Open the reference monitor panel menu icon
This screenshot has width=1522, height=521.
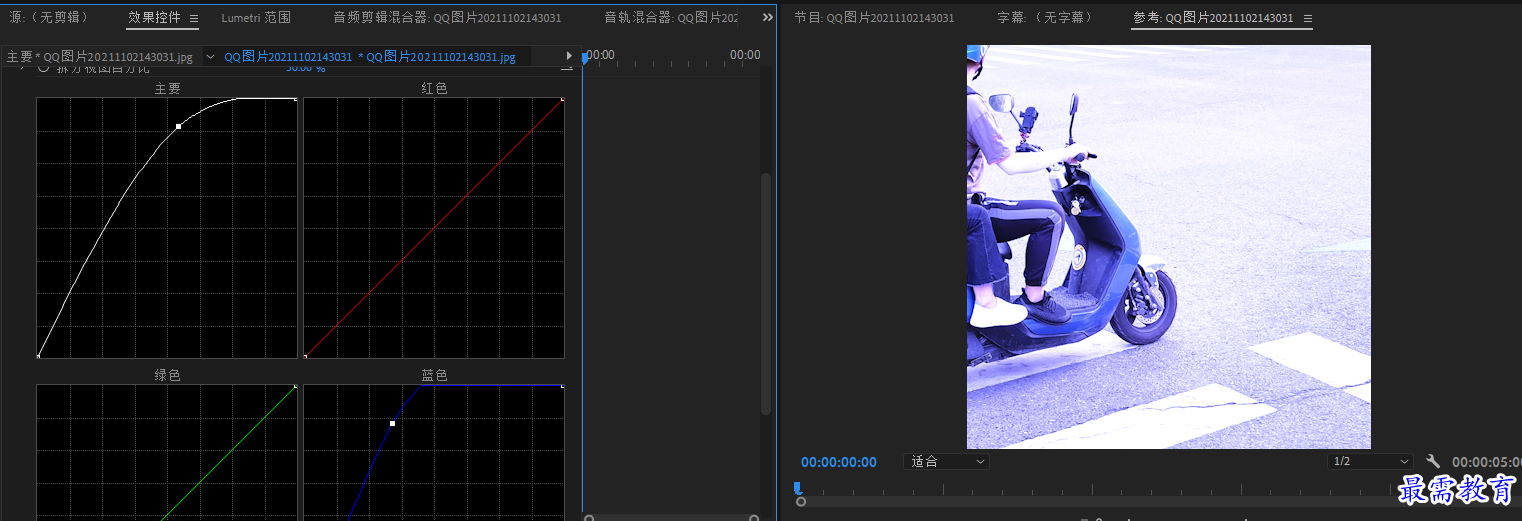click(x=1308, y=18)
